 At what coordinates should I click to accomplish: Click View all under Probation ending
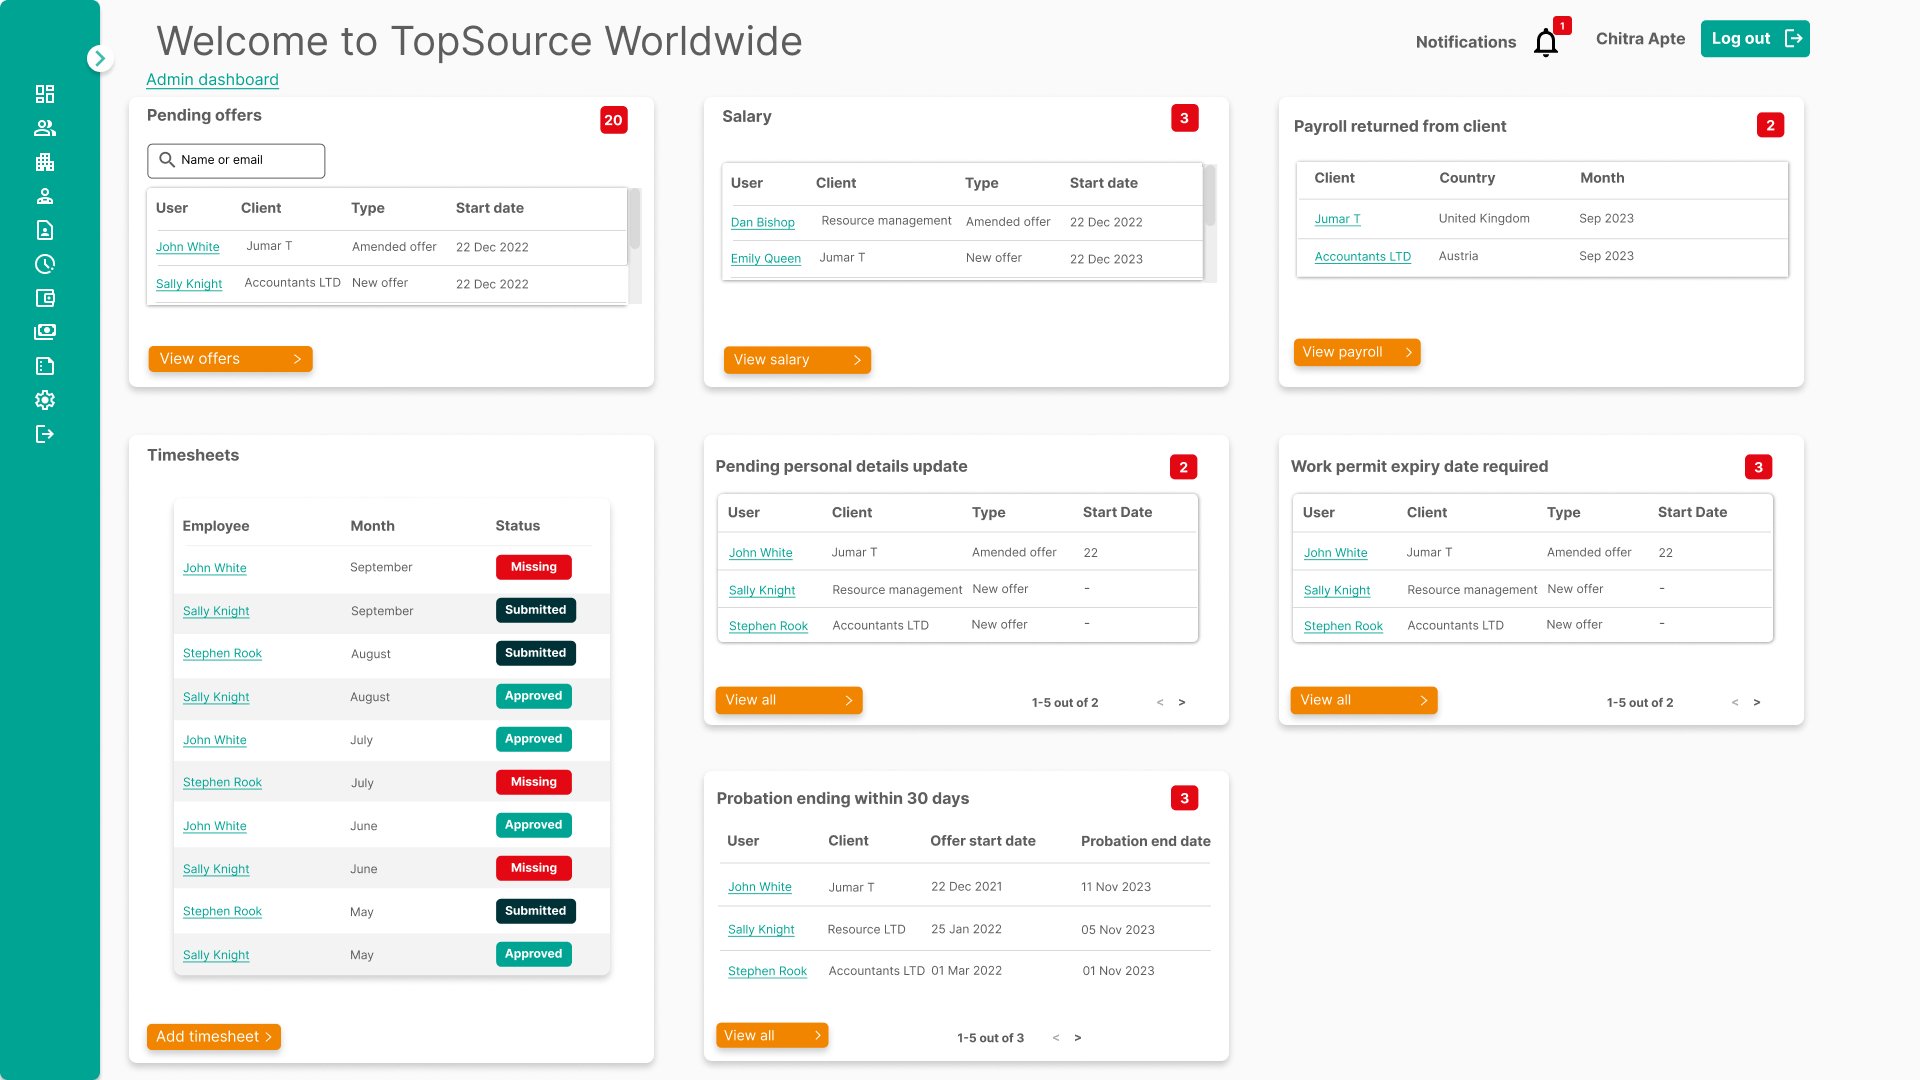(772, 1036)
